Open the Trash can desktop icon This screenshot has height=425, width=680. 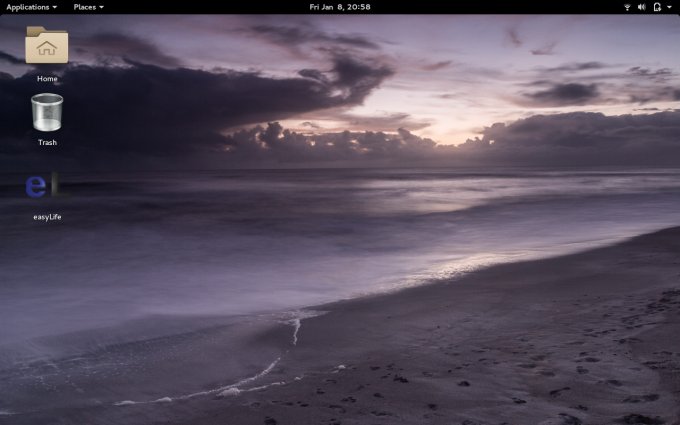(47, 112)
